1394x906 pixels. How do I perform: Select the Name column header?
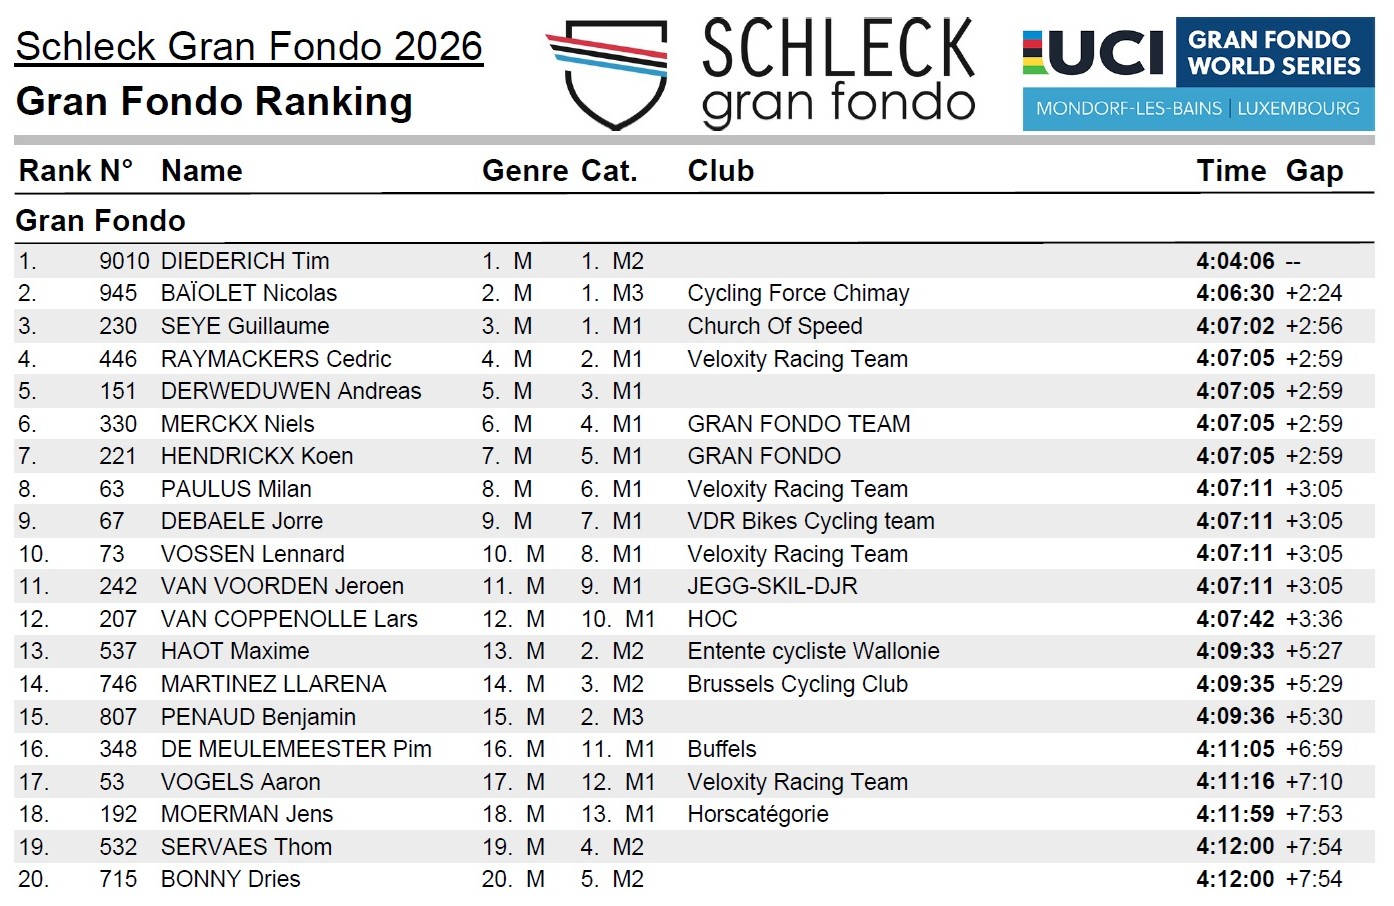pos(201,171)
